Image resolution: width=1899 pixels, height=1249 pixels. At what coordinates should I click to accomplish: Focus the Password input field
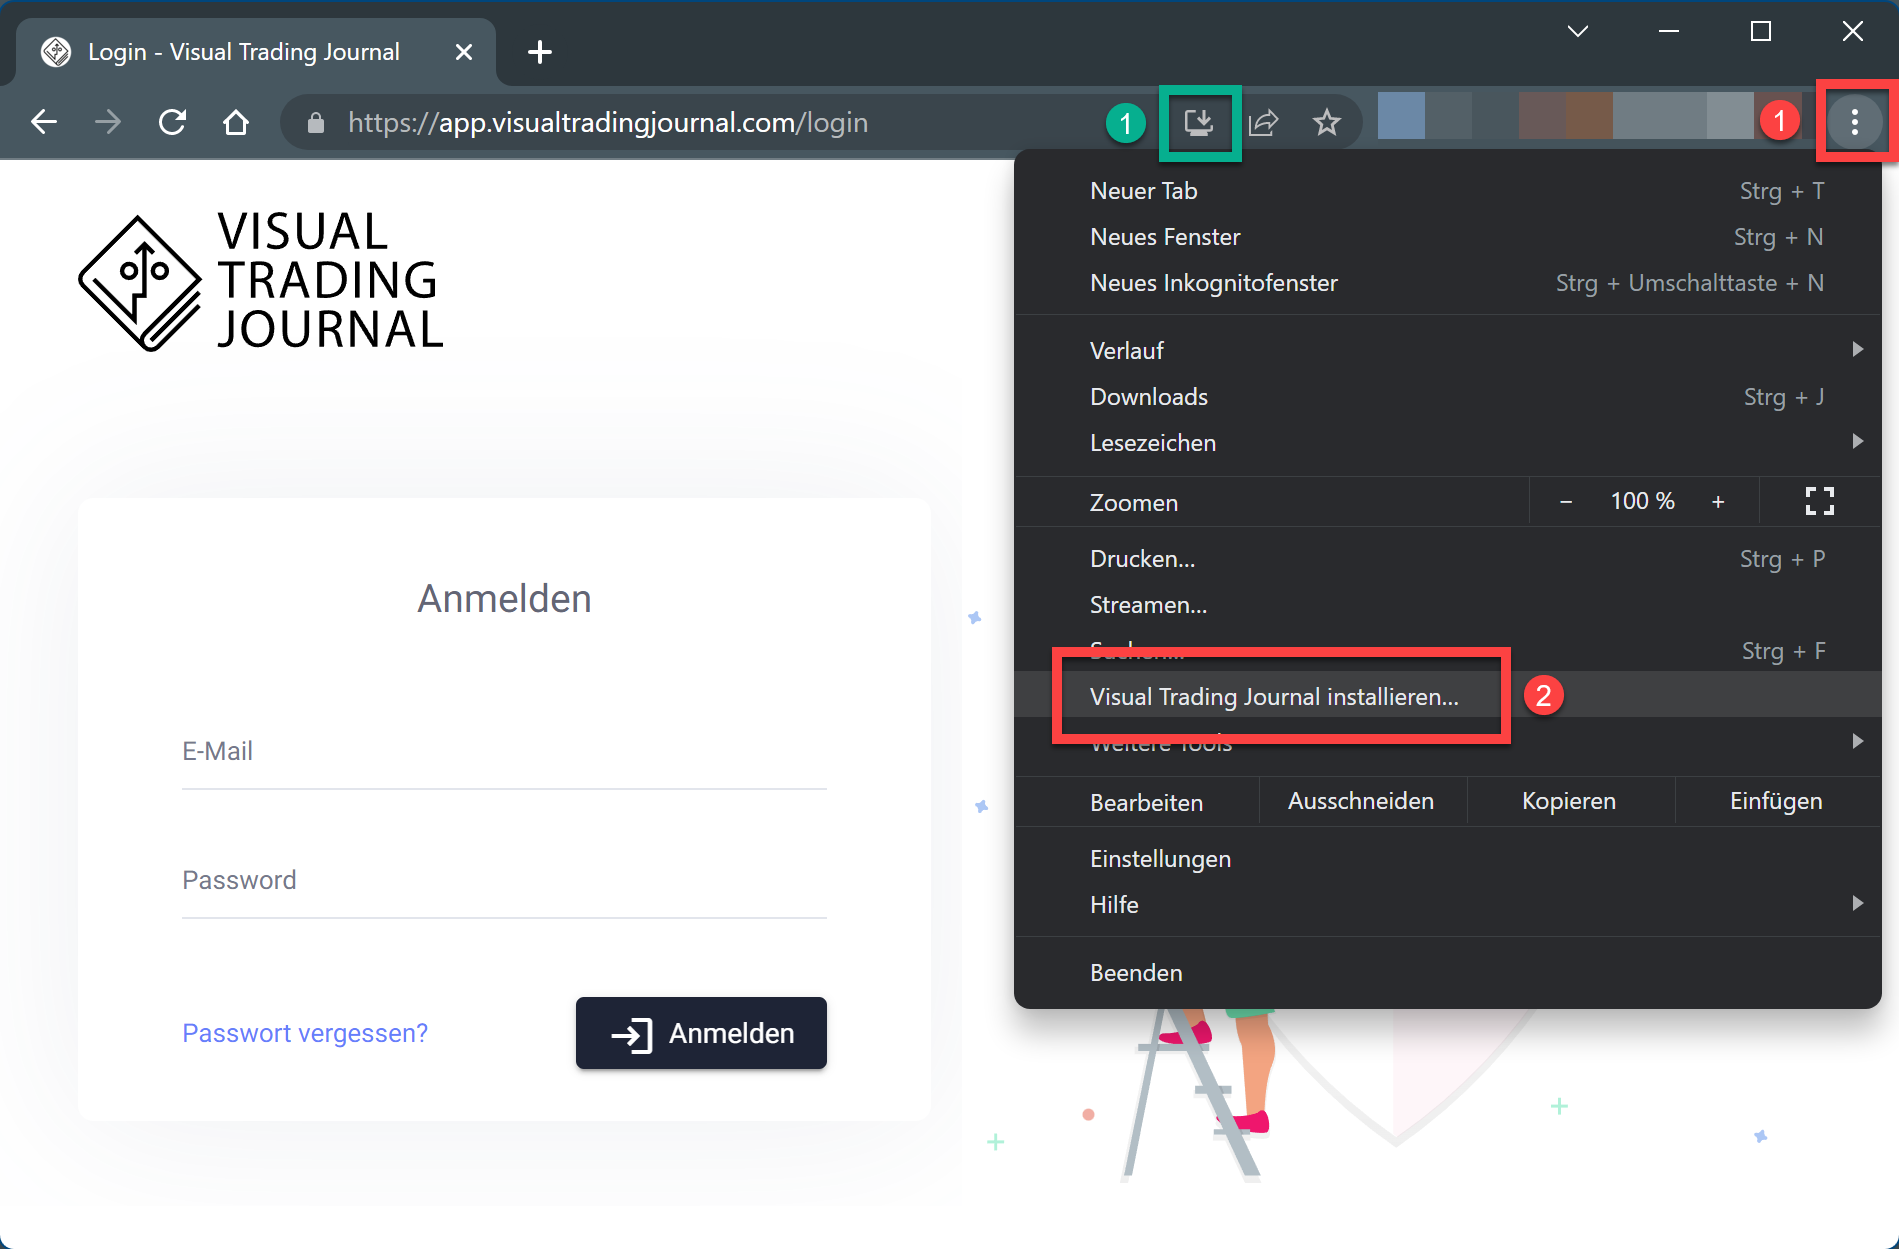(x=504, y=881)
